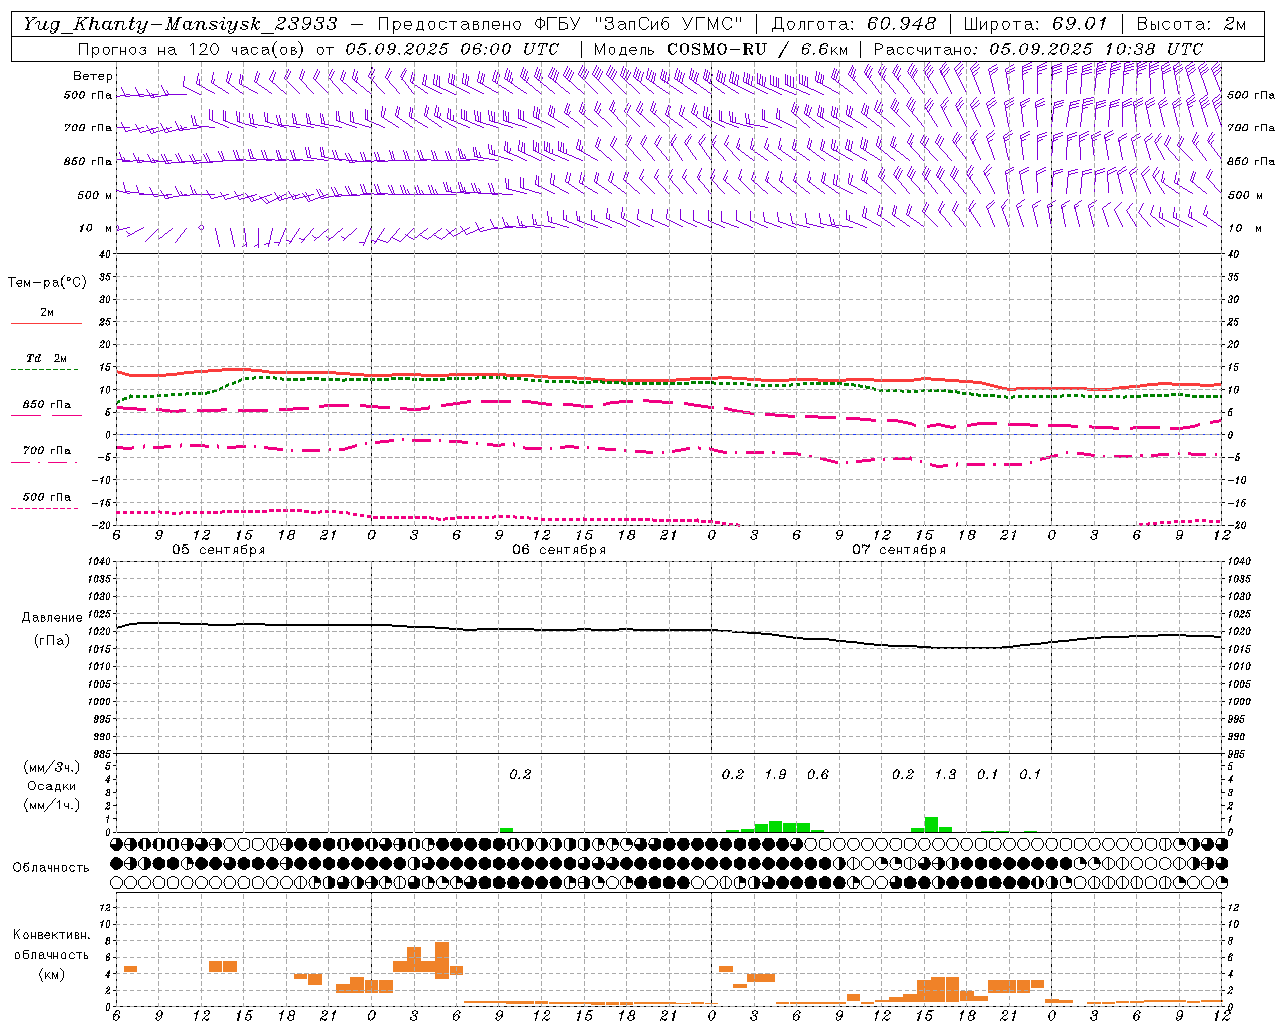
Task: Click the 'Долгота: 60.948' header field
Action: pyautogui.click(x=854, y=23)
